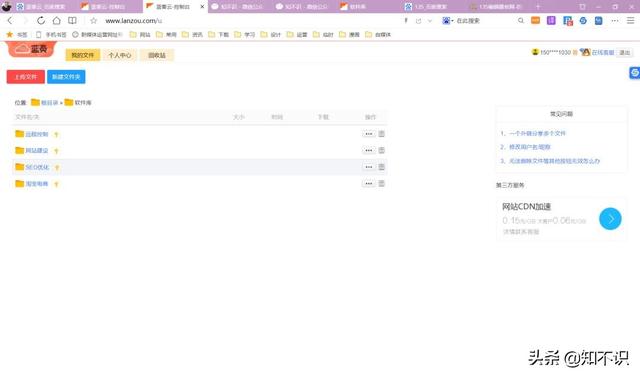640x377 pixels.
Task: Bookmark this page with the star icon
Action: [93, 20]
